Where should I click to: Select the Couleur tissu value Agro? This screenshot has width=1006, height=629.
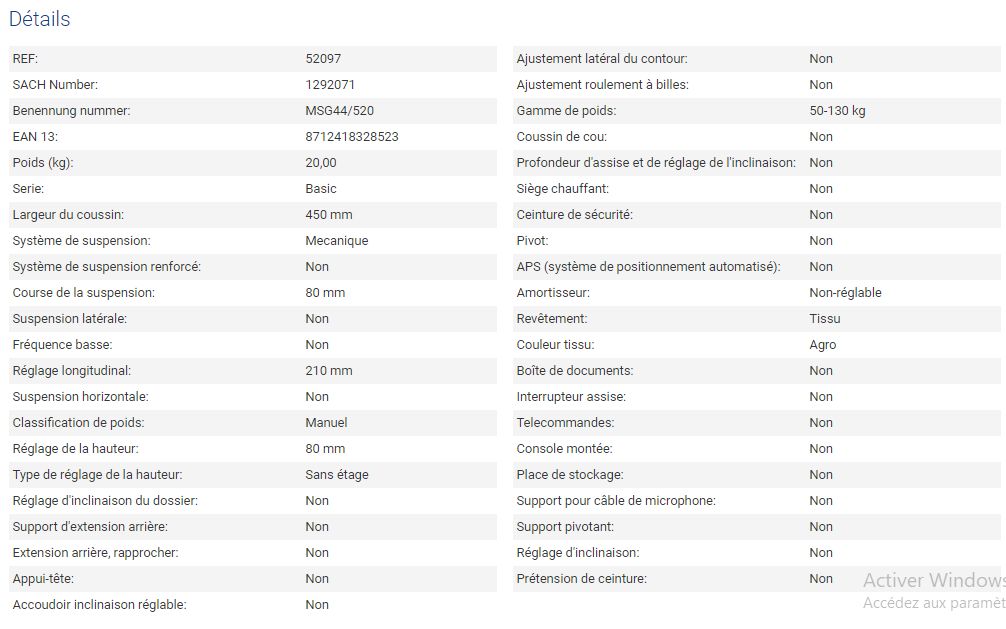pyautogui.click(x=822, y=345)
